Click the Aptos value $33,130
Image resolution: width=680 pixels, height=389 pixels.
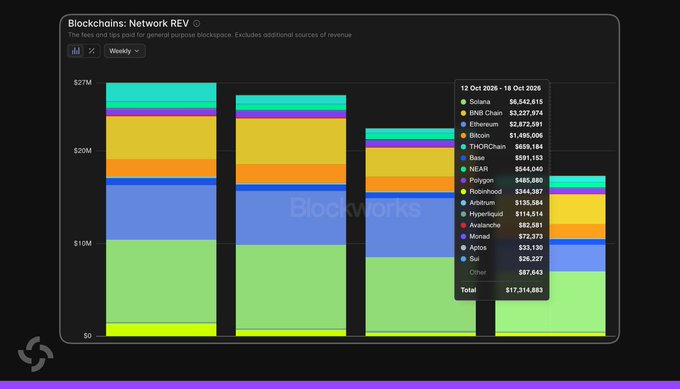pos(531,248)
